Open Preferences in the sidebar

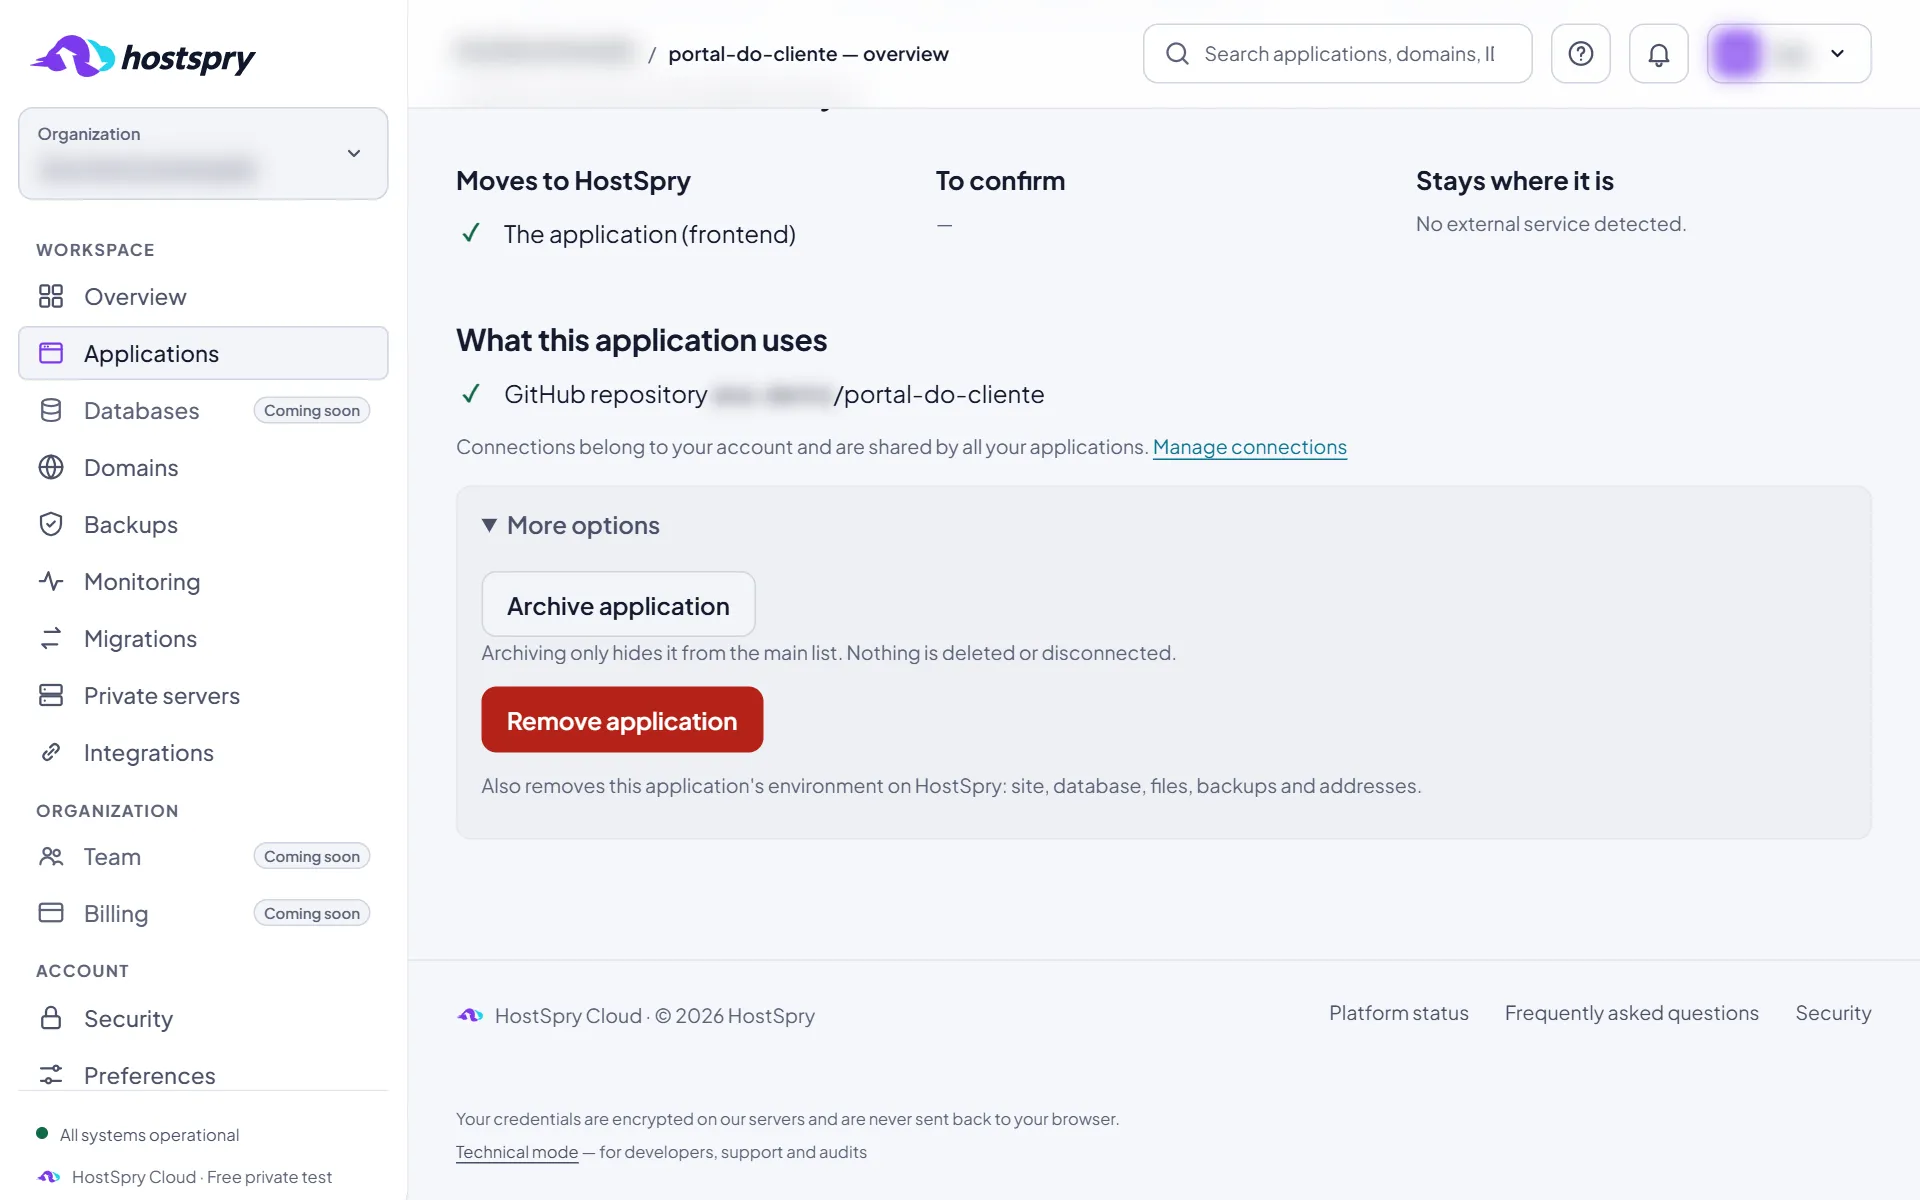click(203, 1075)
